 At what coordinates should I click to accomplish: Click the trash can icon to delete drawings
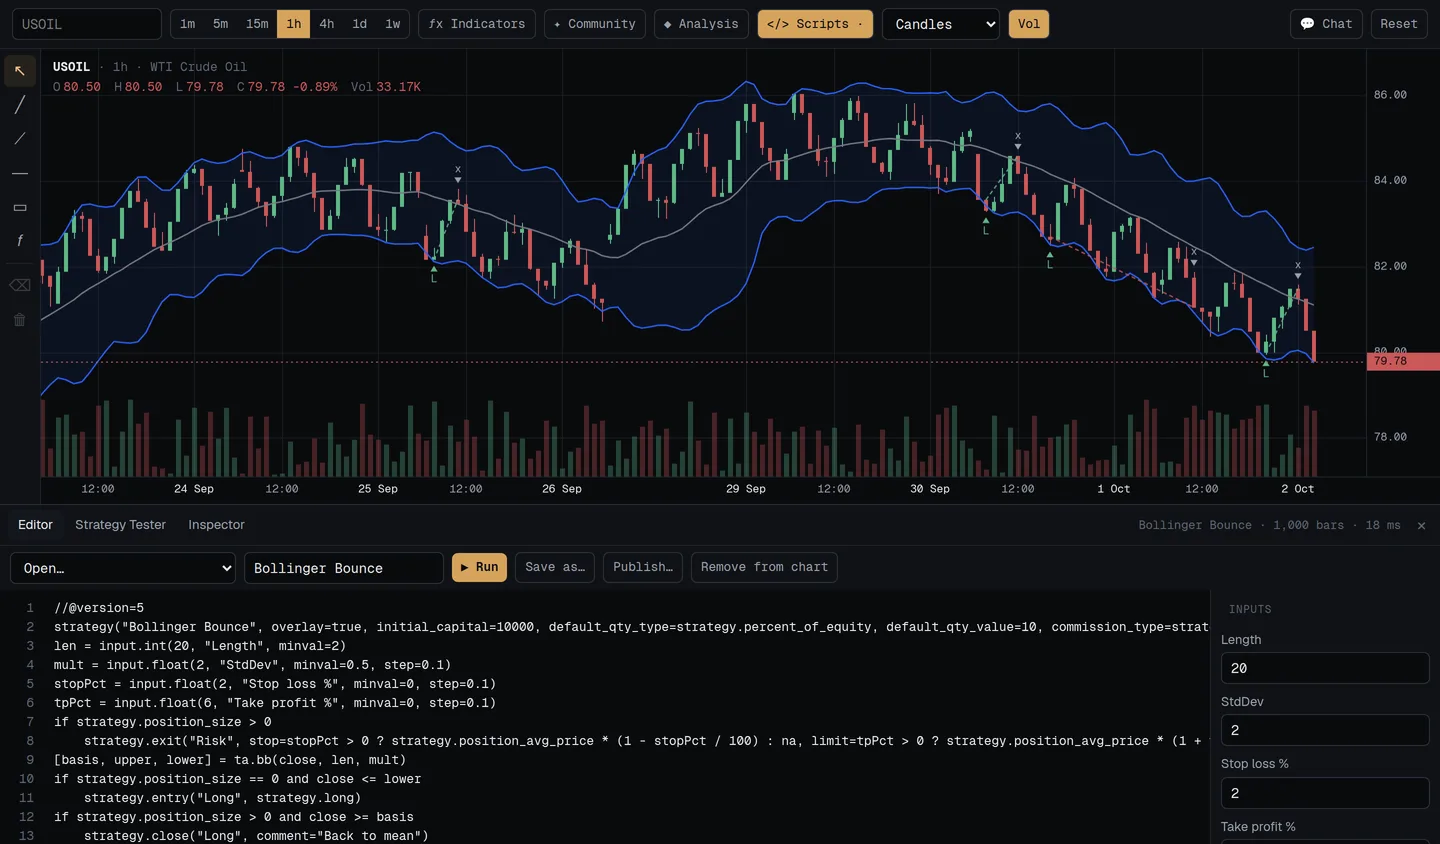(x=20, y=320)
